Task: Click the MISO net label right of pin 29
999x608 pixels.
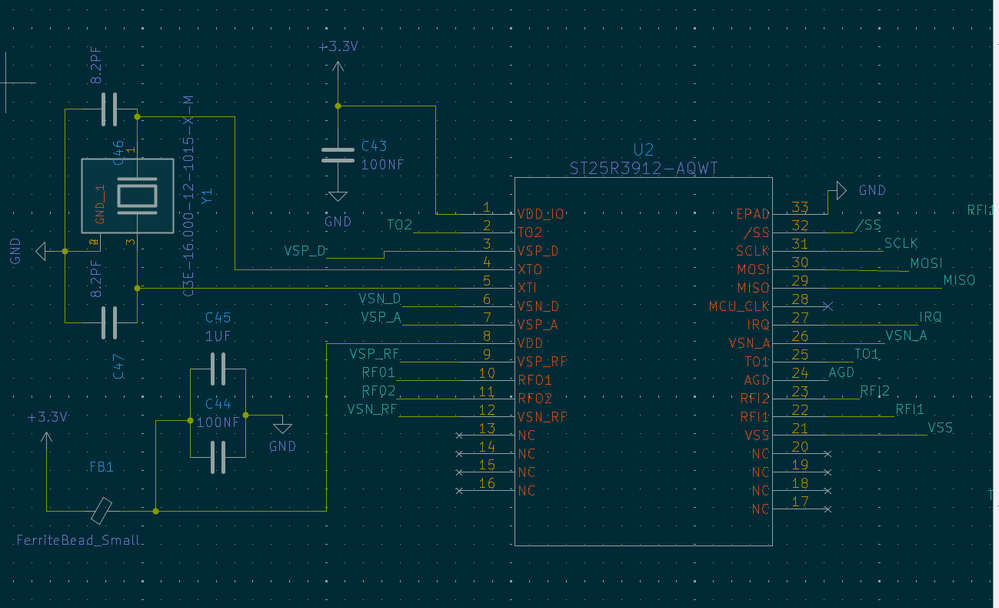Action: [959, 280]
